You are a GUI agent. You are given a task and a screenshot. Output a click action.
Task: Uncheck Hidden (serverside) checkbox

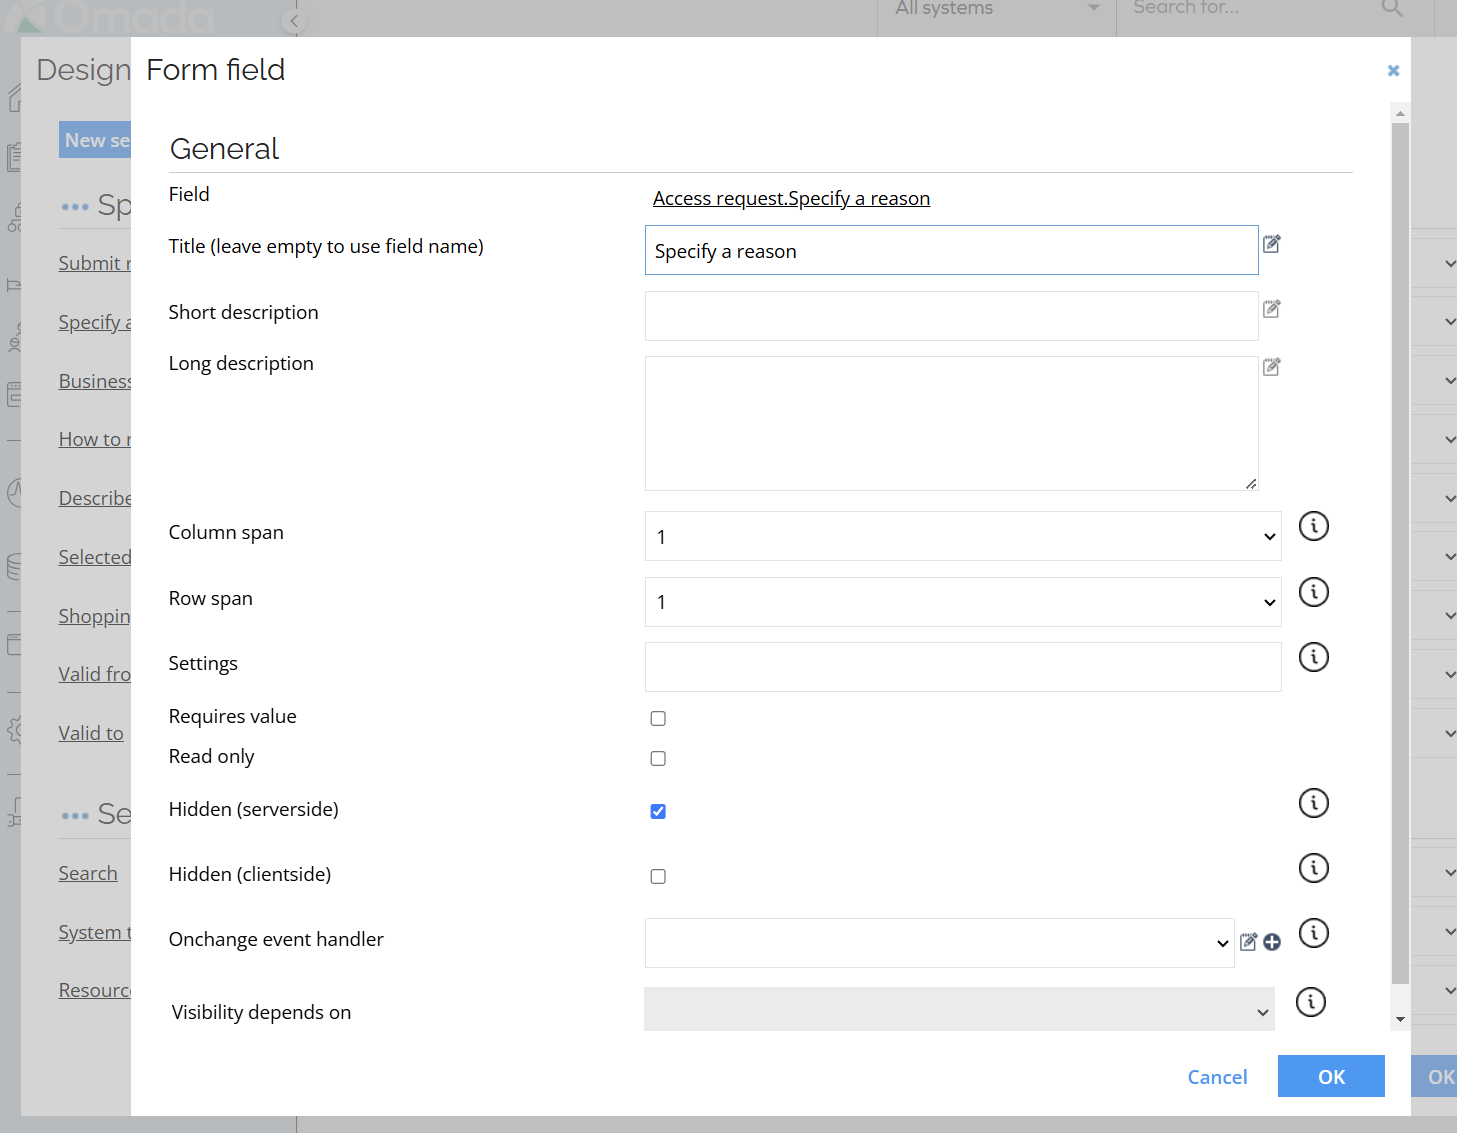[x=658, y=811]
